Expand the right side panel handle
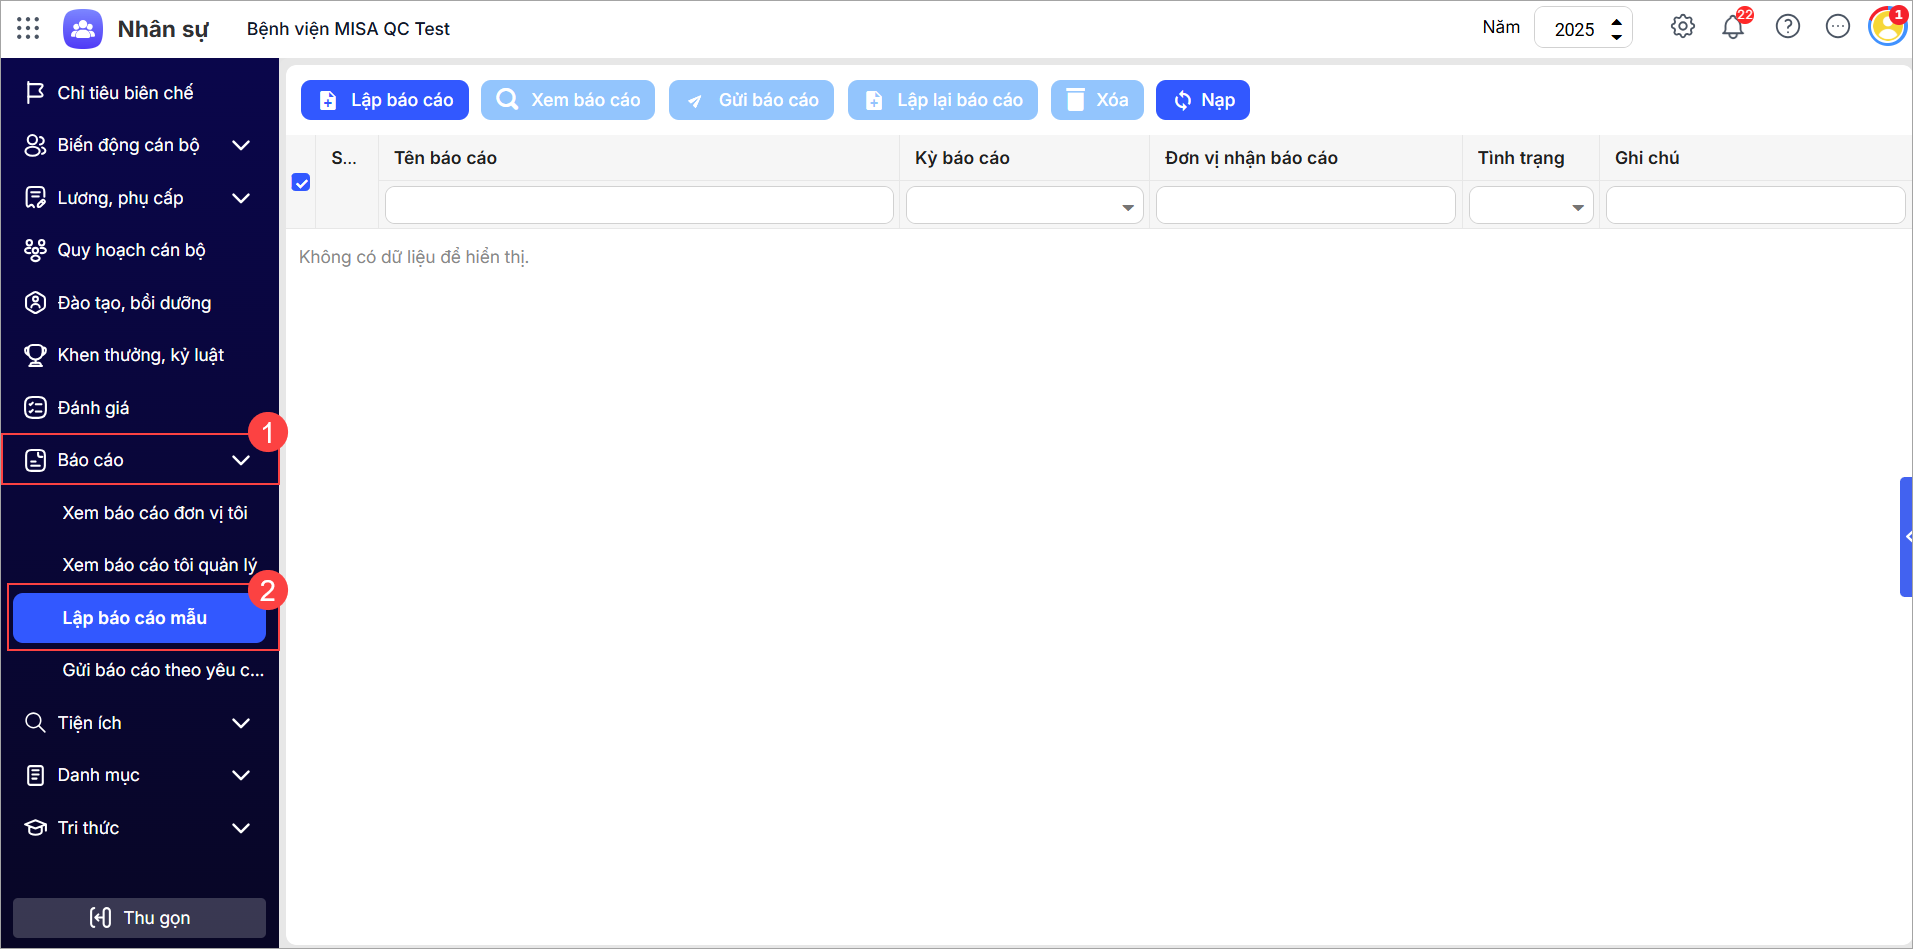This screenshot has height=949, width=1913. click(x=1906, y=537)
